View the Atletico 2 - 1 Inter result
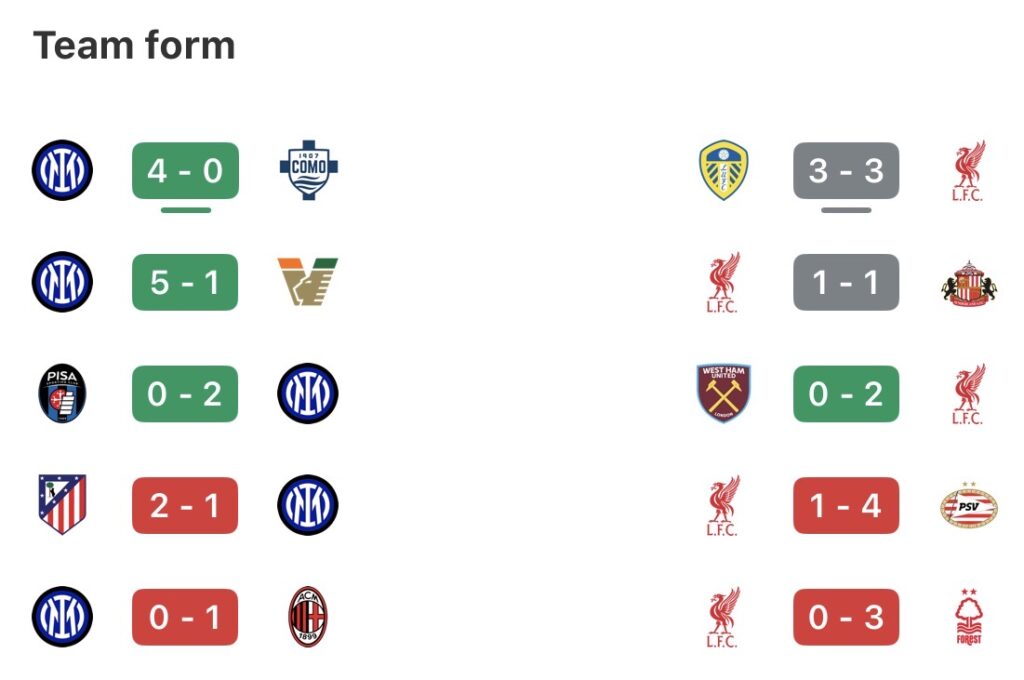 pyautogui.click(x=185, y=505)
